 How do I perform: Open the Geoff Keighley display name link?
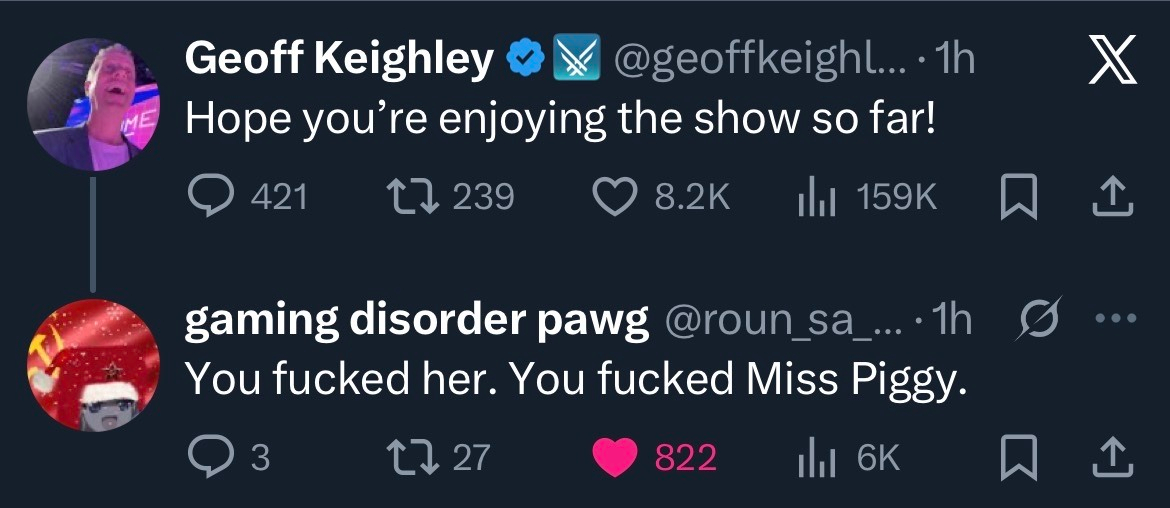[x=339, y=62]
